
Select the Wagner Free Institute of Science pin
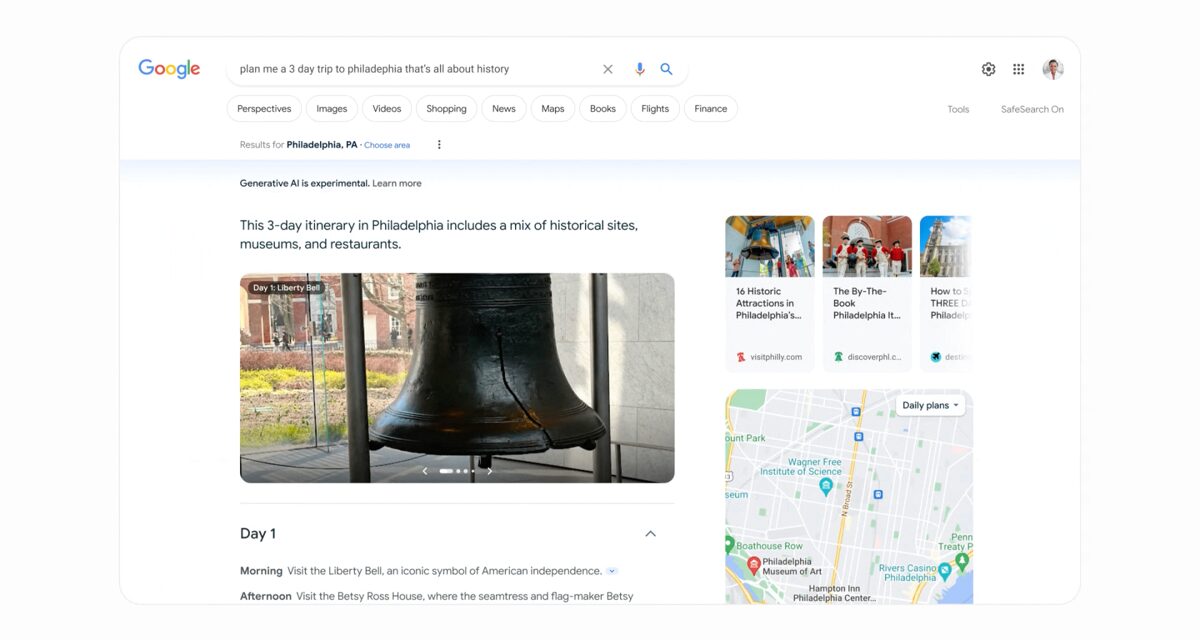pos(826,486)
